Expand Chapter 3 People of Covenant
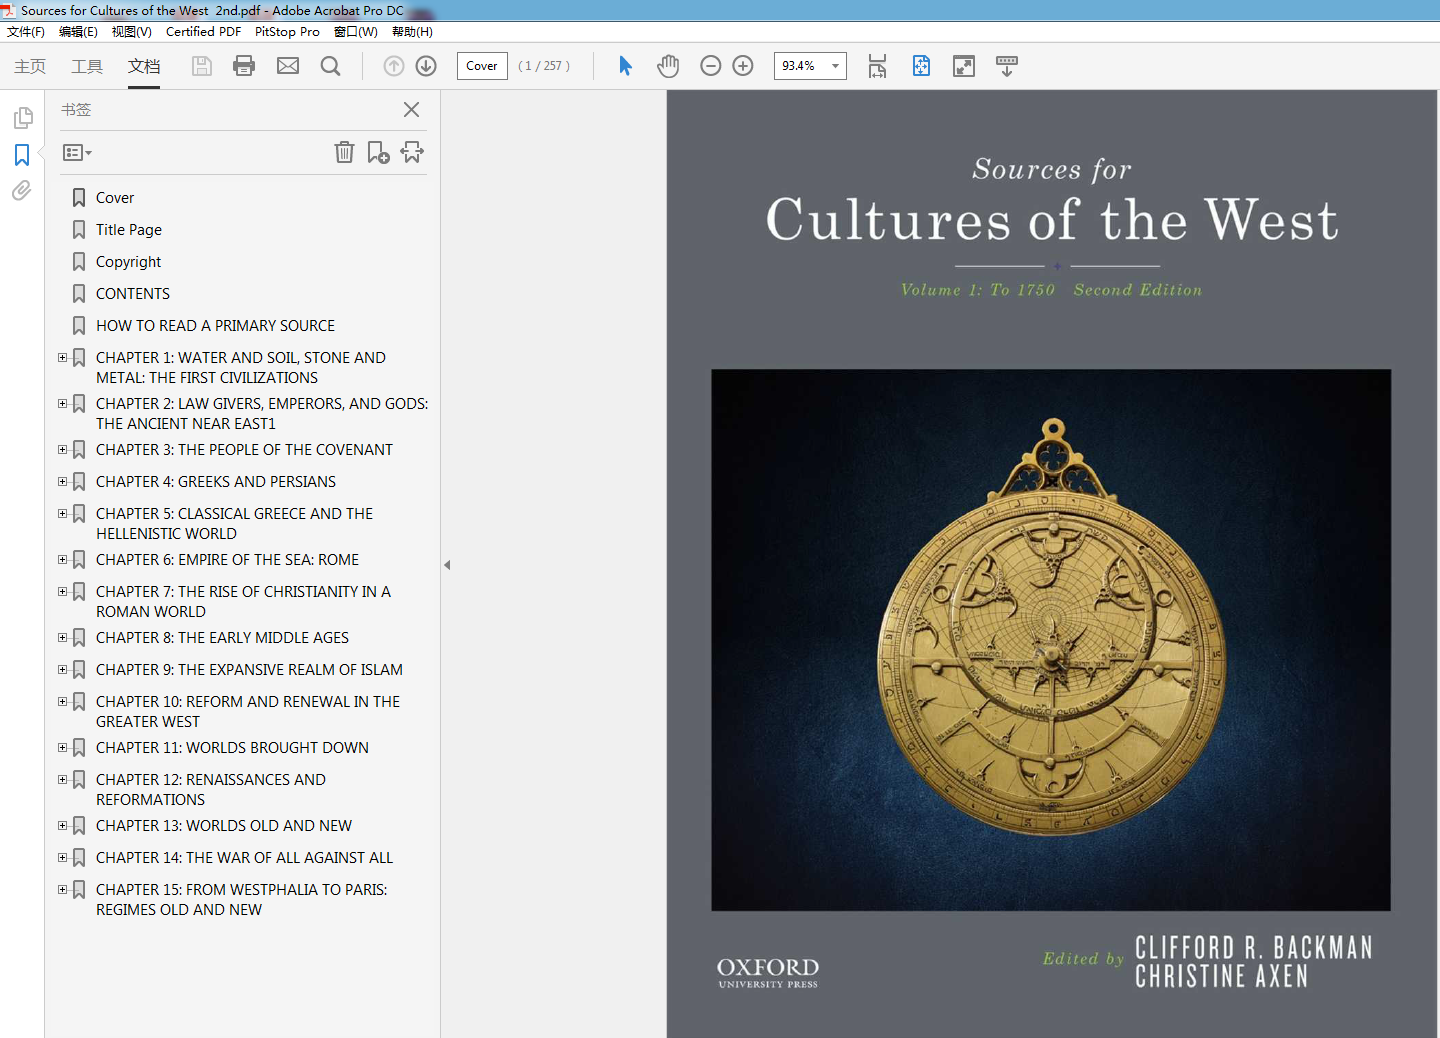1440x1038 pixels. point(62,449)
